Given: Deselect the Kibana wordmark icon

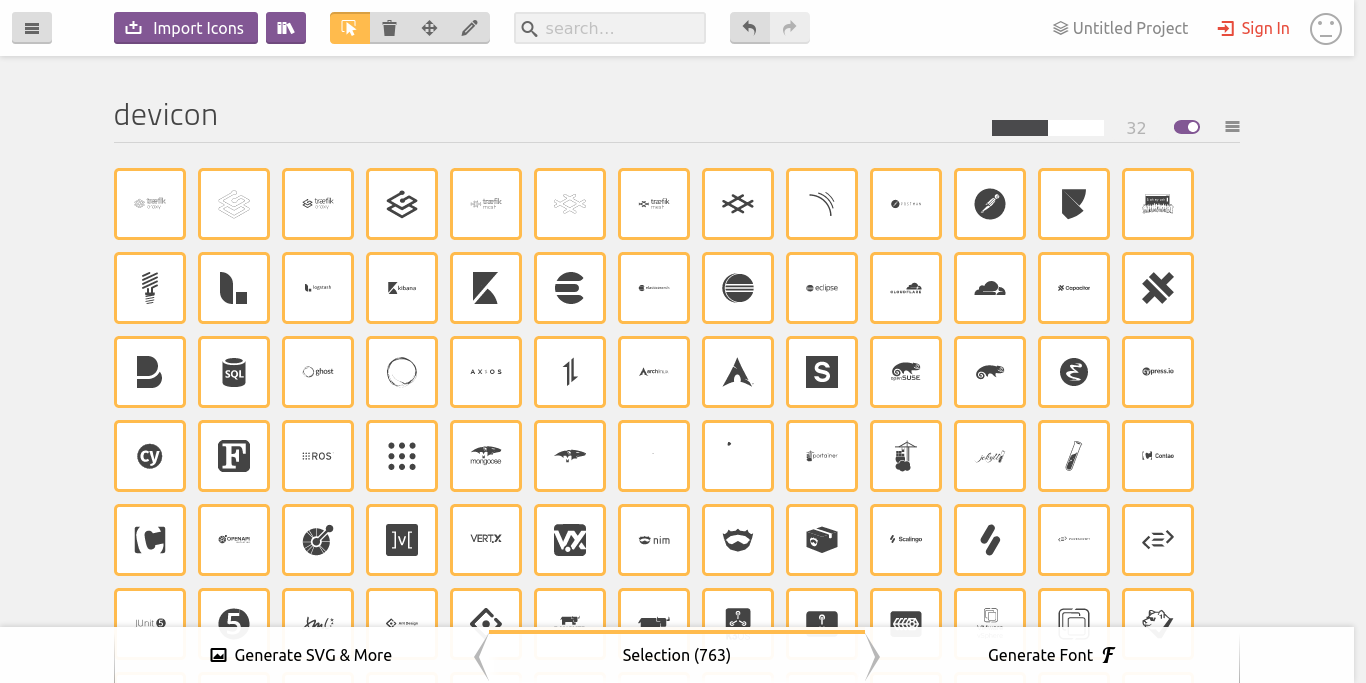Looking at the screenshot, I should click(x=402, y=288).
